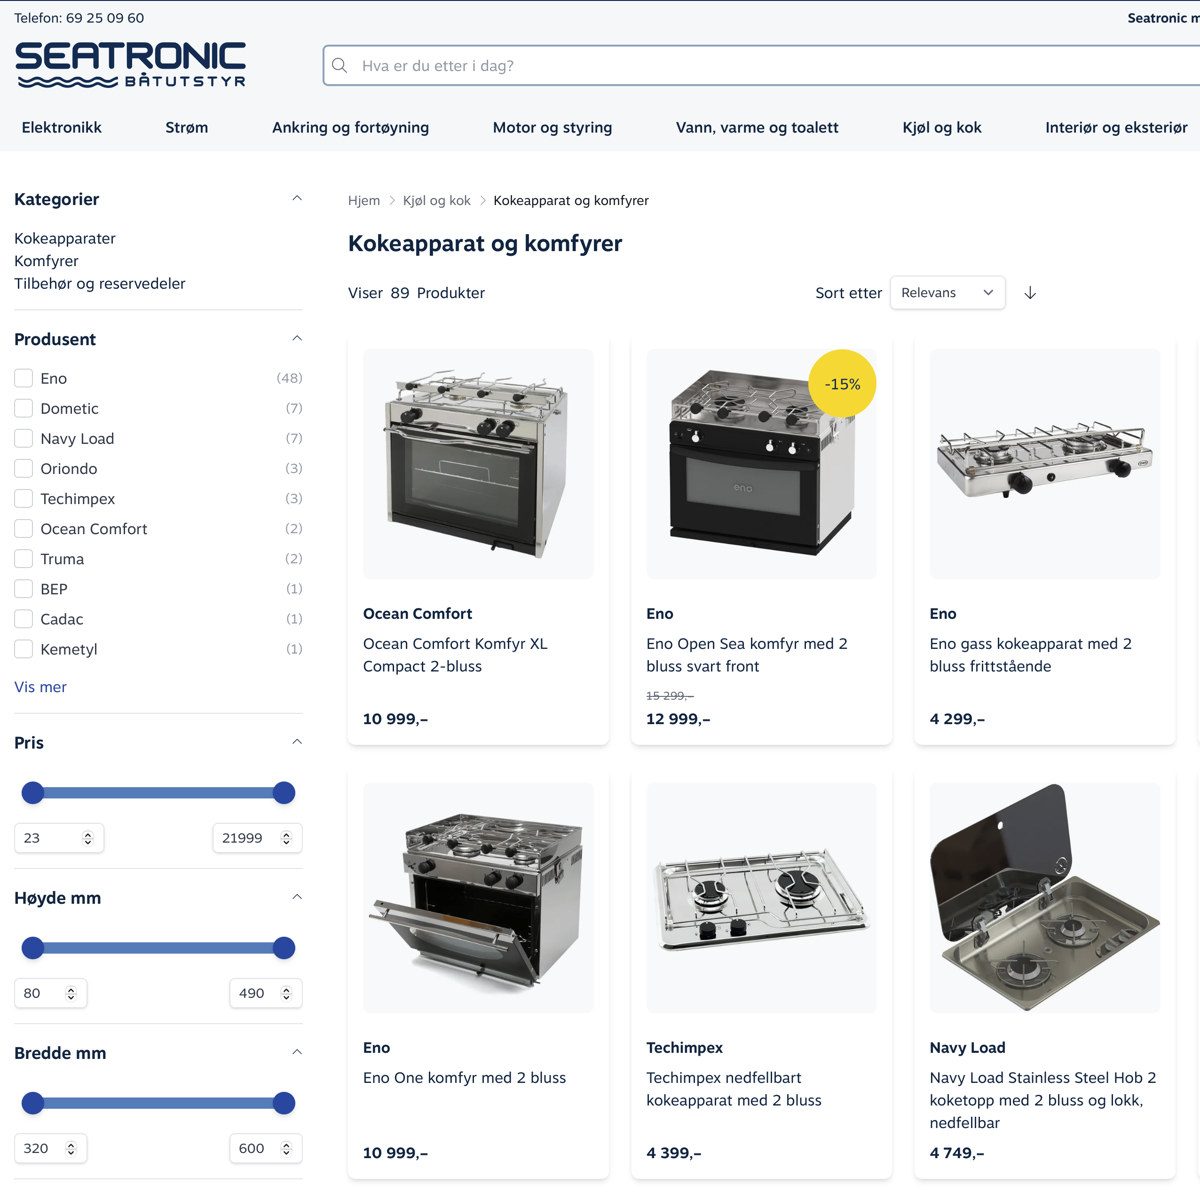Open 'Ocean Comfort Komfyr XL Compact' title
Screen dimensions: 1200x1200
tap(455, 655)
